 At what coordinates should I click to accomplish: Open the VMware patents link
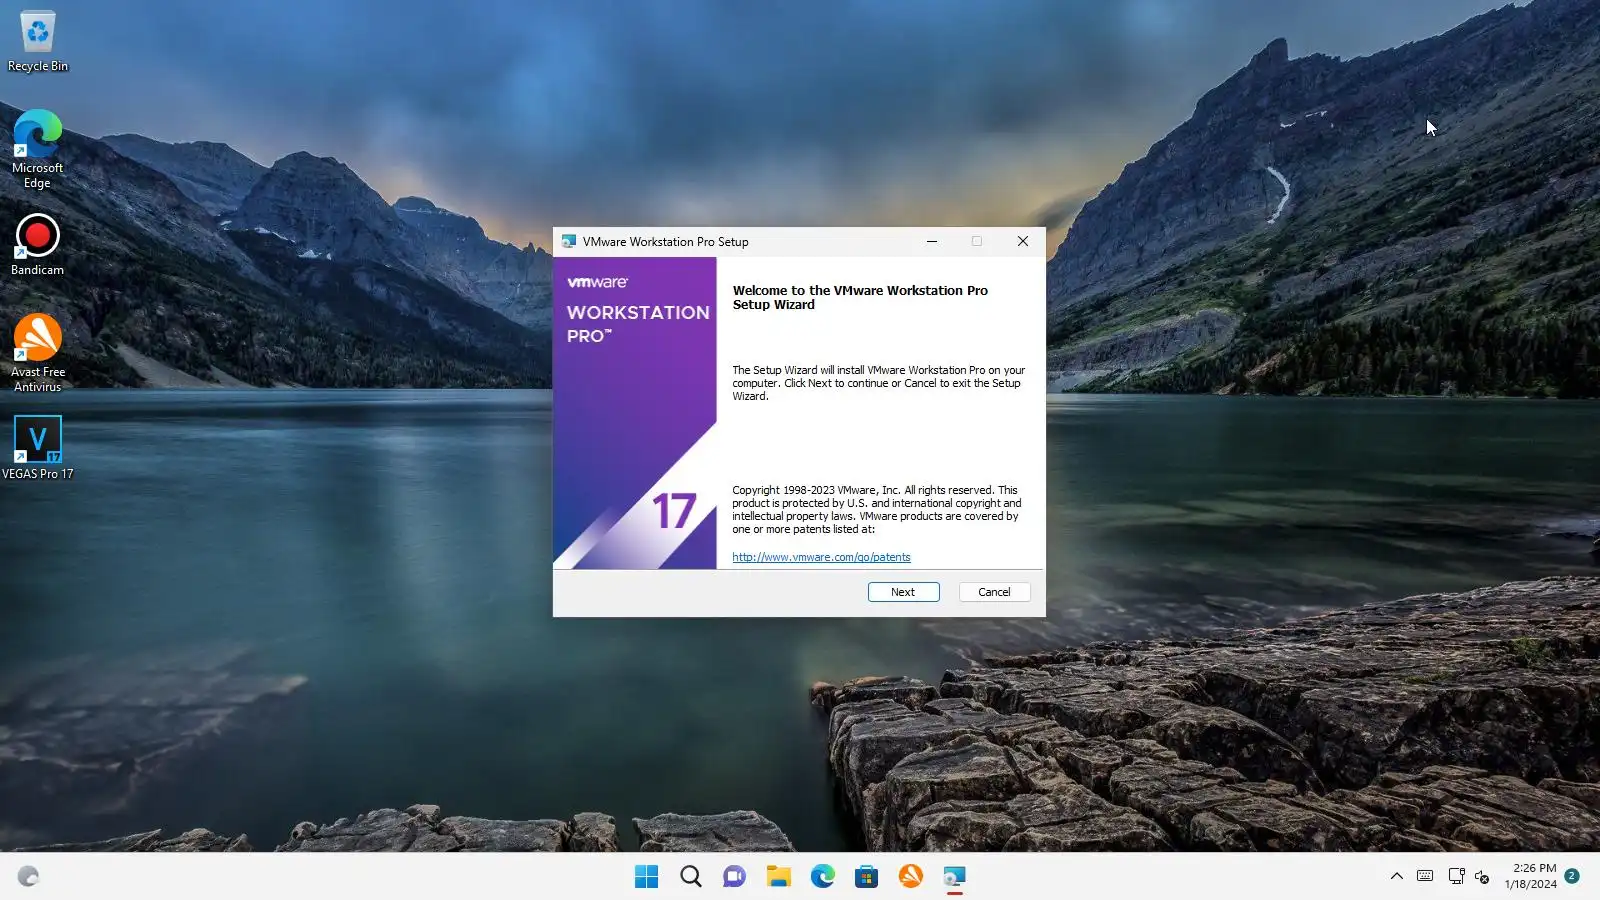821,557
